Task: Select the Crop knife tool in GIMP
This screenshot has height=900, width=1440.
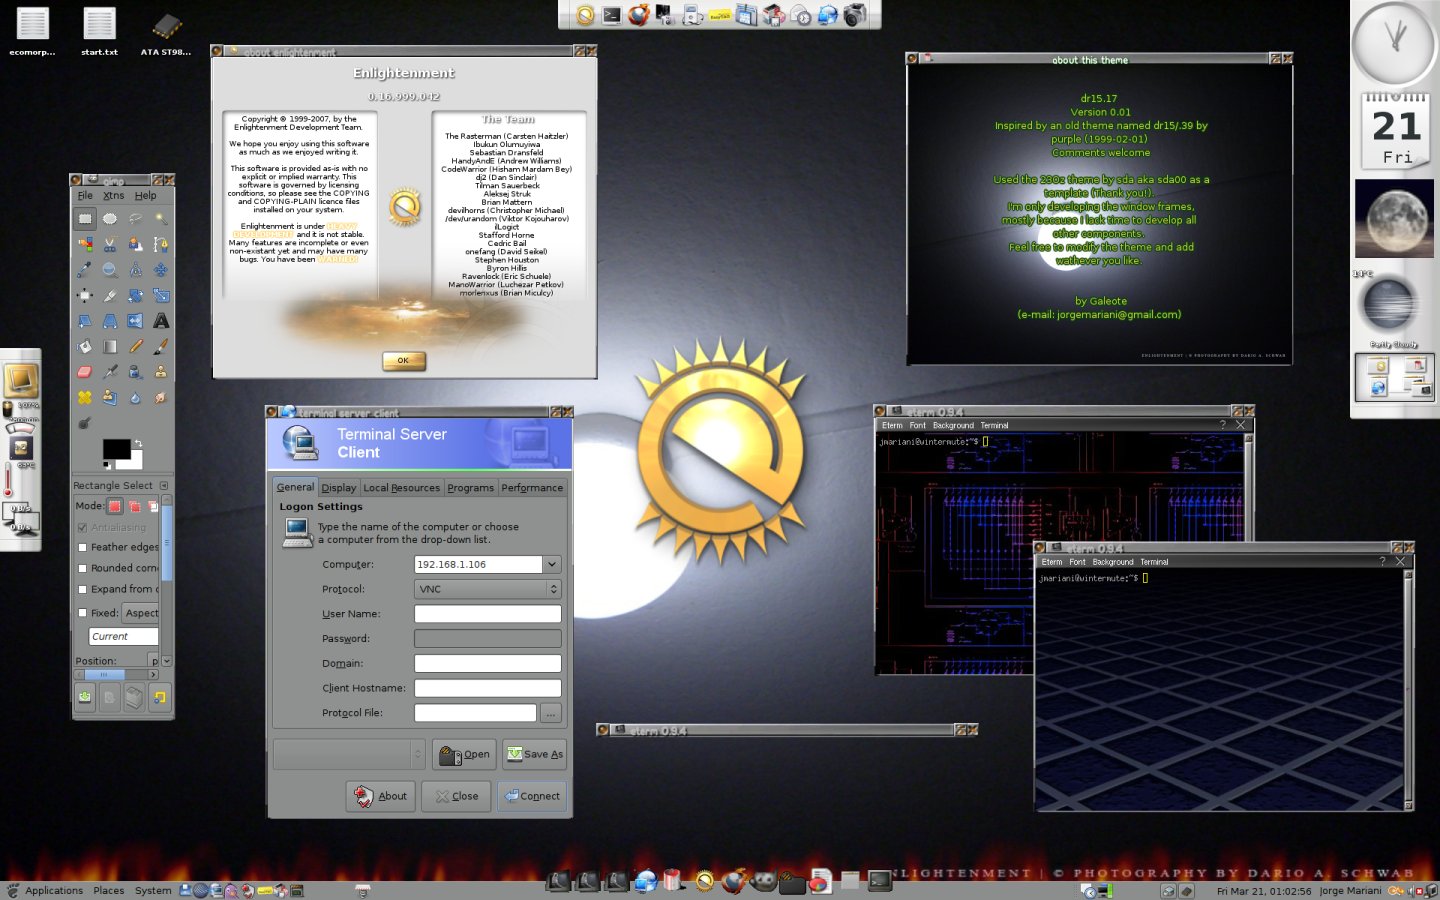Action: tap(110, 295)
